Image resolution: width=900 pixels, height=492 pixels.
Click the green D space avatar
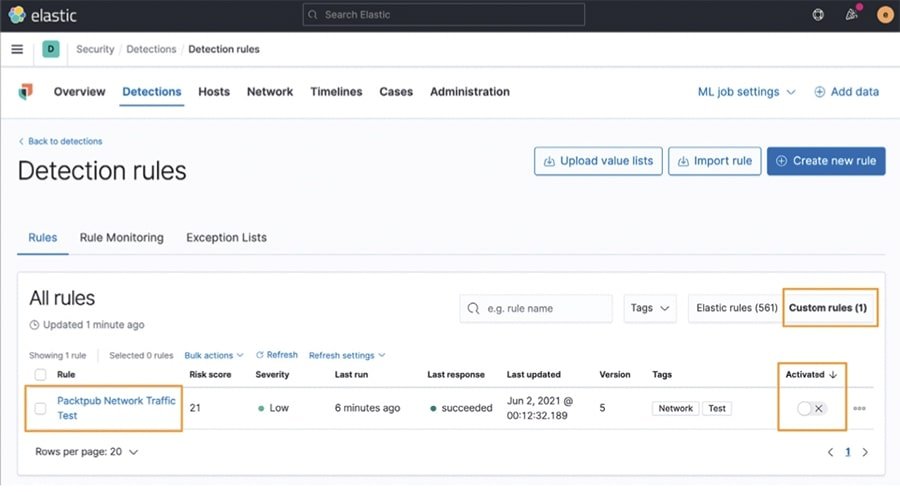coord(51,49)
